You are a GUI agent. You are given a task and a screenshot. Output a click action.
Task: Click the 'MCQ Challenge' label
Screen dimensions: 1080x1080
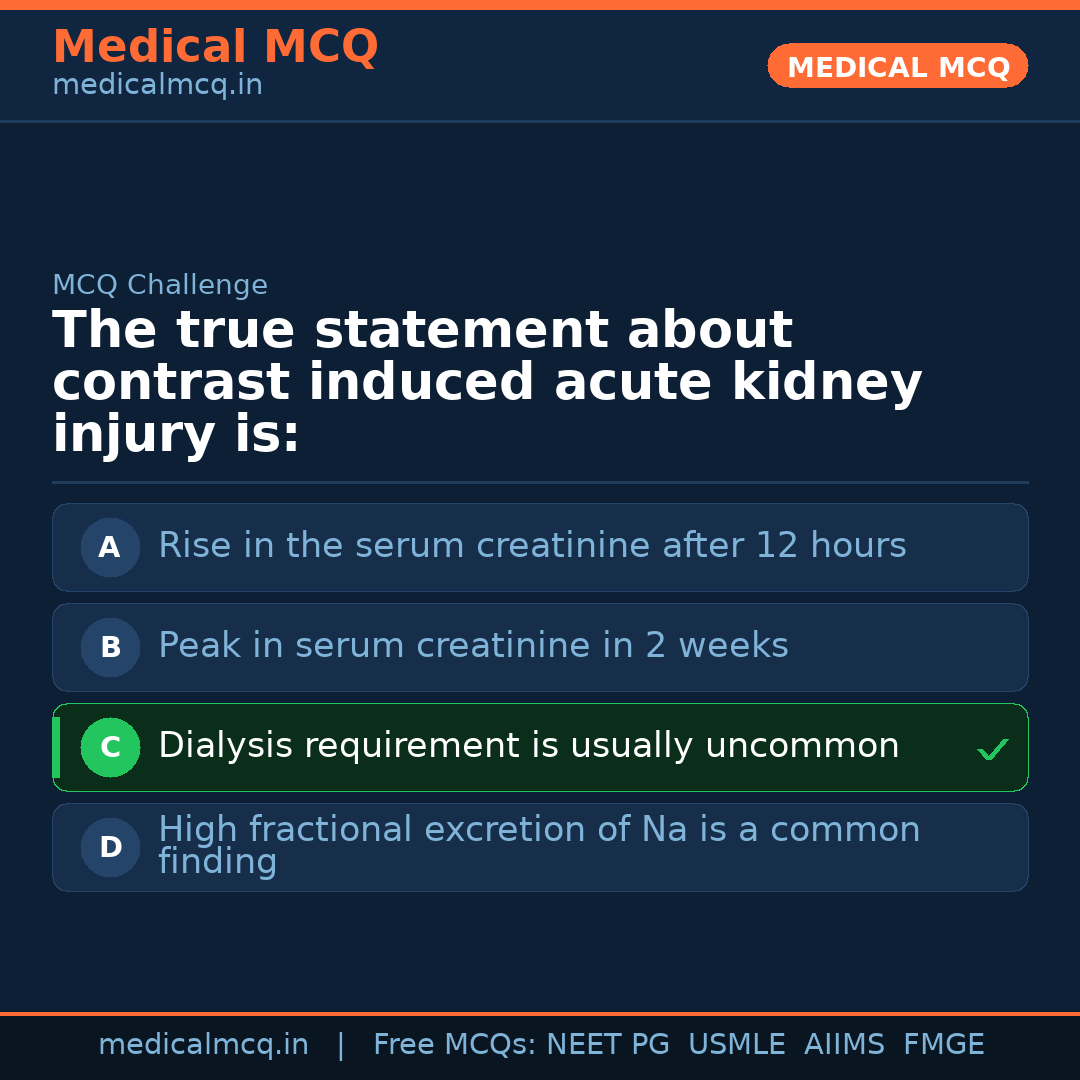[x=160, y=285]
